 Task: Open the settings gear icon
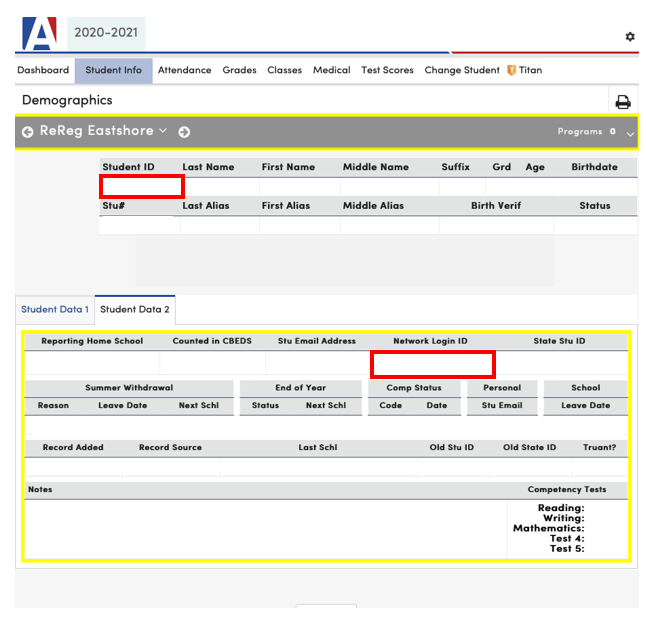point(630,37)
